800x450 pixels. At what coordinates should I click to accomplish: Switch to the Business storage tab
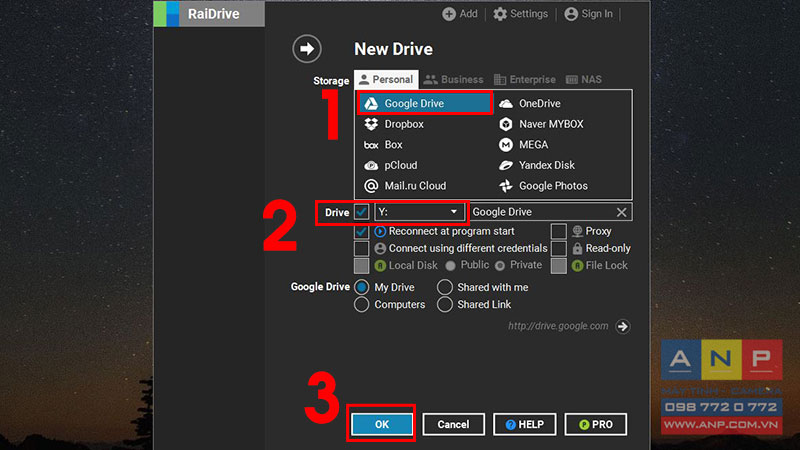click(x=454, y=80)
